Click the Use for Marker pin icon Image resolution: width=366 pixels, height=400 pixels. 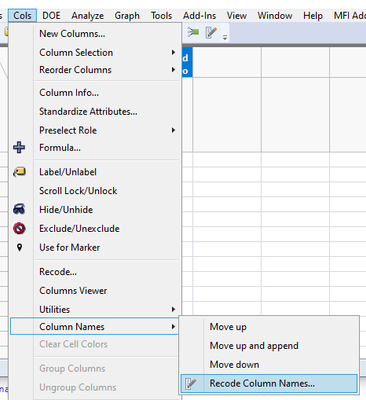point(19,247)
